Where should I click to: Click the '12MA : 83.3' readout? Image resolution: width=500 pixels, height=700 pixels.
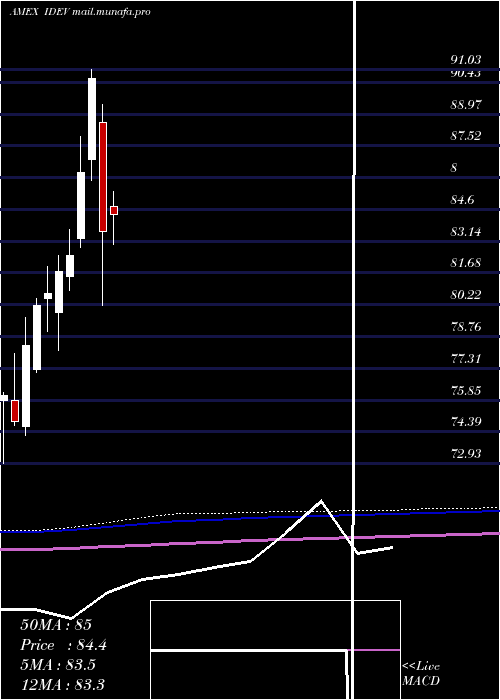coord(62,685)
